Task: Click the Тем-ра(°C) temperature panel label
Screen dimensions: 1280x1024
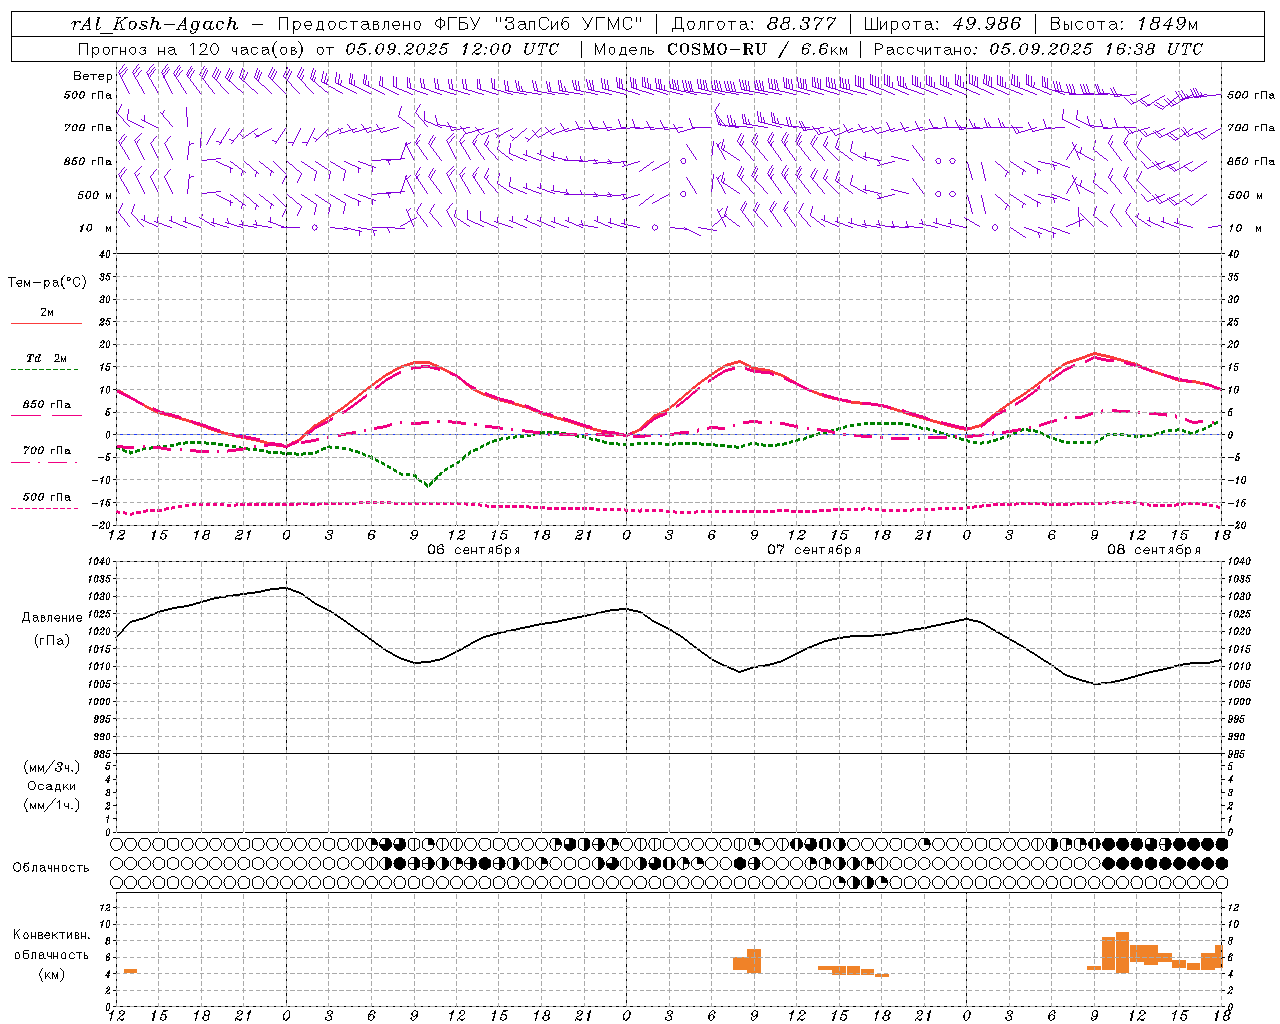Action: click(x=47, y=283)
